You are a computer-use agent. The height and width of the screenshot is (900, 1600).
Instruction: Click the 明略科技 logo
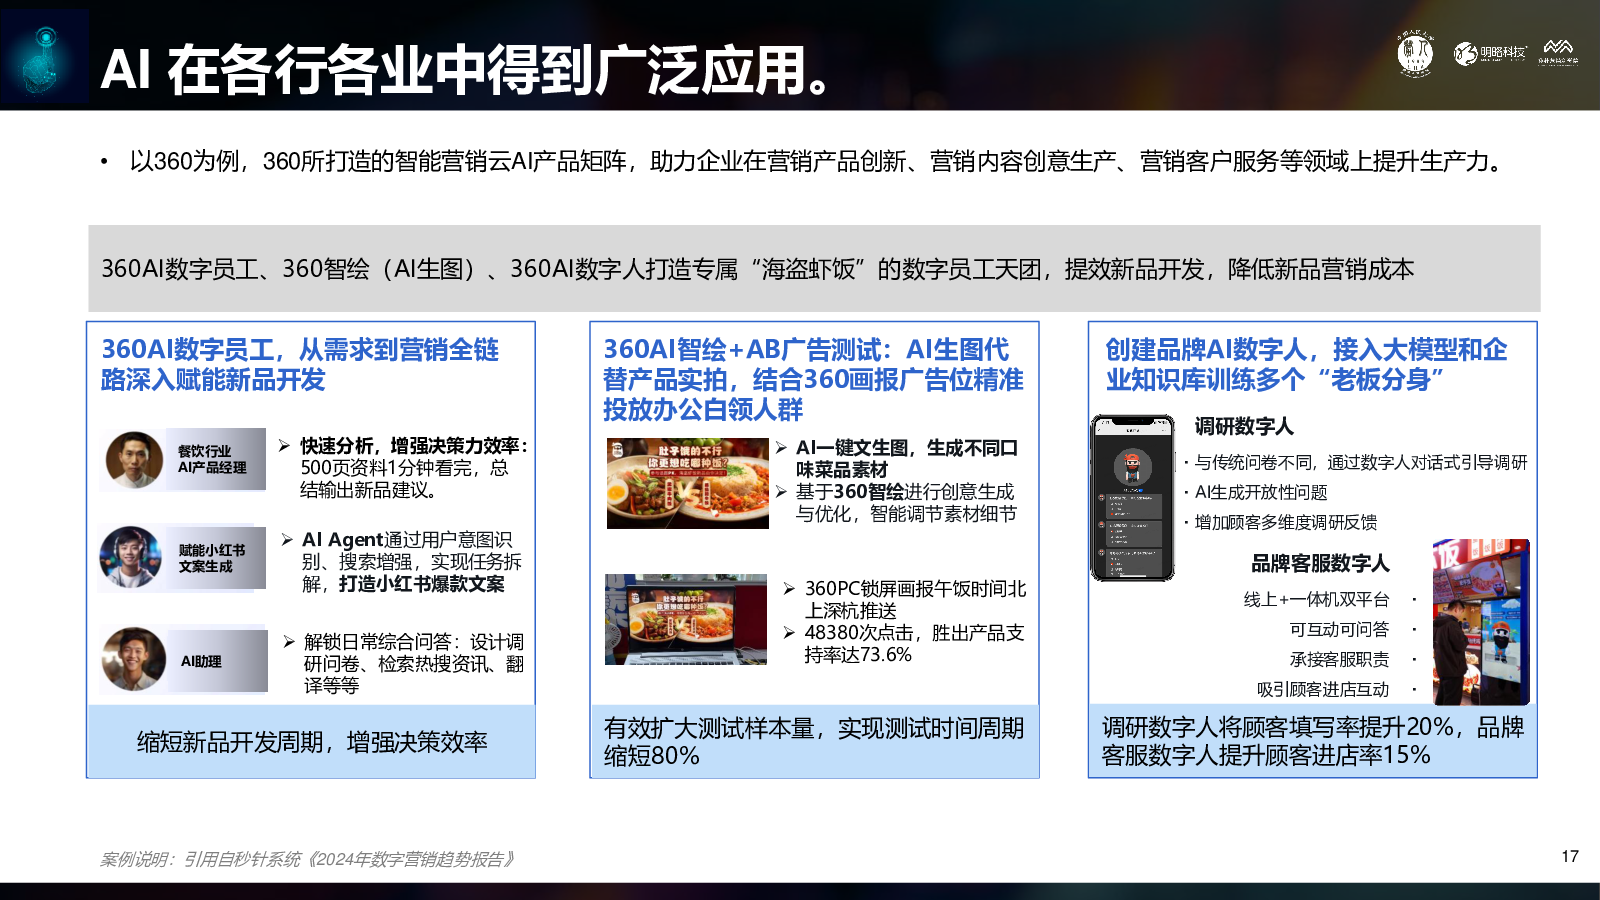point(1490,53)
